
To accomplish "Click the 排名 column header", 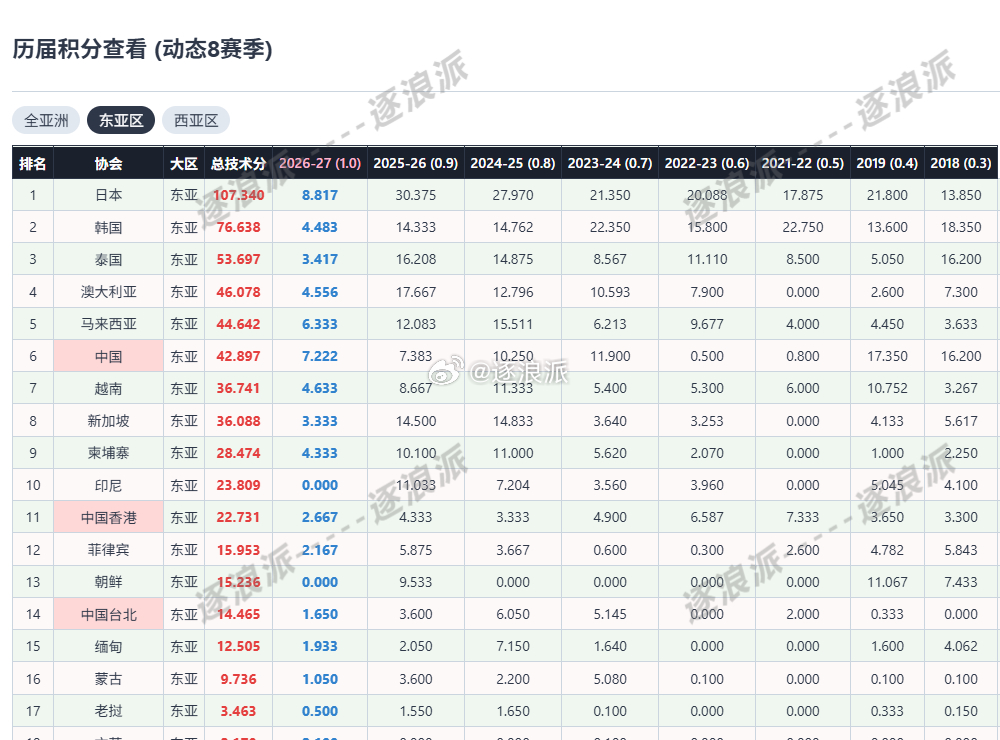I will [33, 163].
